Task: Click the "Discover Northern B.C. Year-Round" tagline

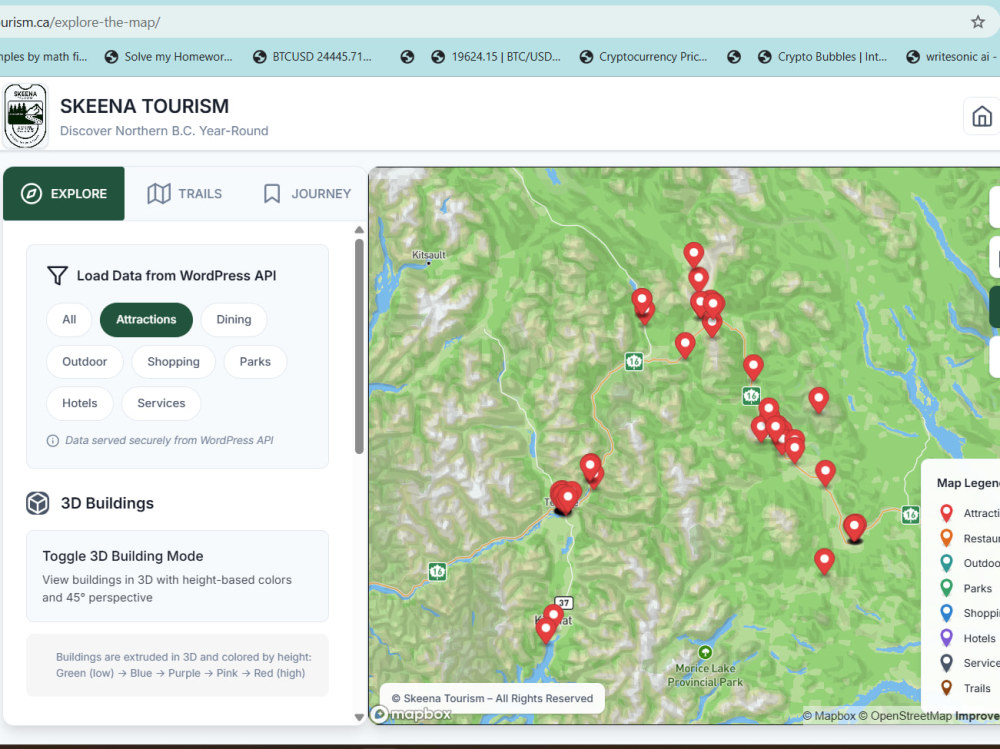Action: click(x=164, y=131)
